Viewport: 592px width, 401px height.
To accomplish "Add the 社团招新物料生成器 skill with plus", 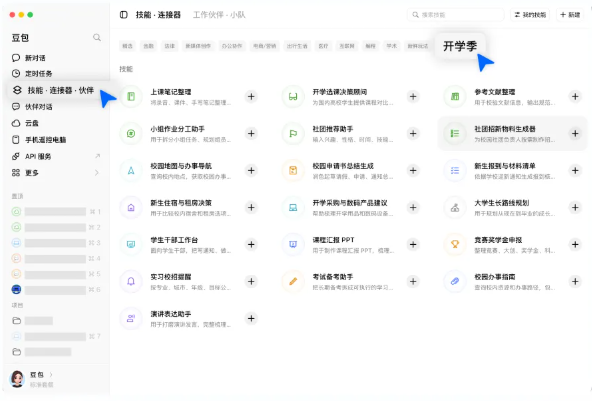I will point(575,134).
